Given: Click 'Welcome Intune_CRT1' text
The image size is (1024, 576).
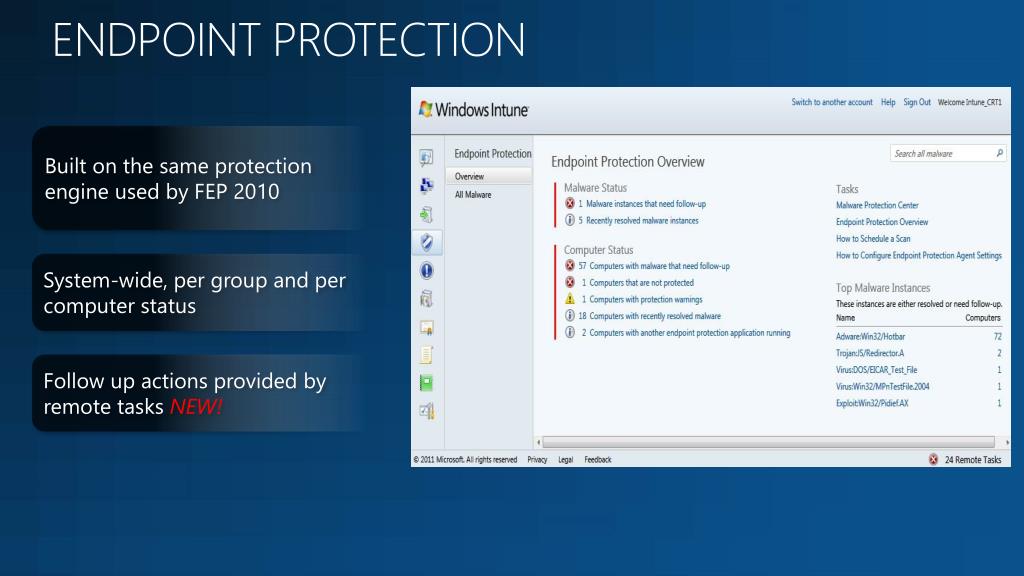Looking at the screenshot, I should [969, 103].
